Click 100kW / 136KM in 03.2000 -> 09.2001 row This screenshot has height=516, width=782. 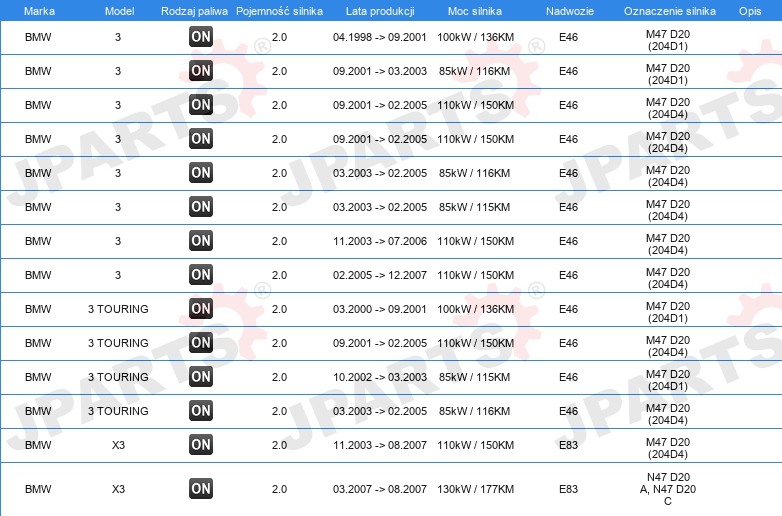[x=475, y=309]
